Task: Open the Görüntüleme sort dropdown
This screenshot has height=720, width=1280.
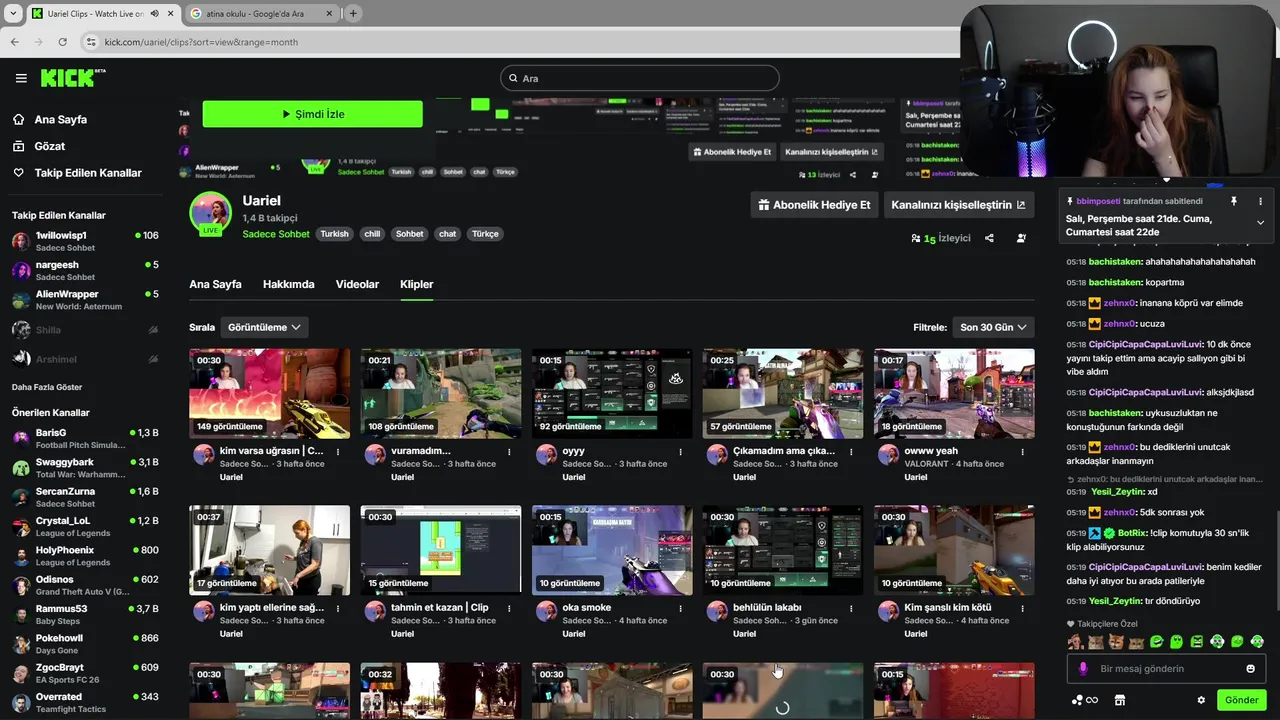Action: pyautogui.click(x=264, y=327)
